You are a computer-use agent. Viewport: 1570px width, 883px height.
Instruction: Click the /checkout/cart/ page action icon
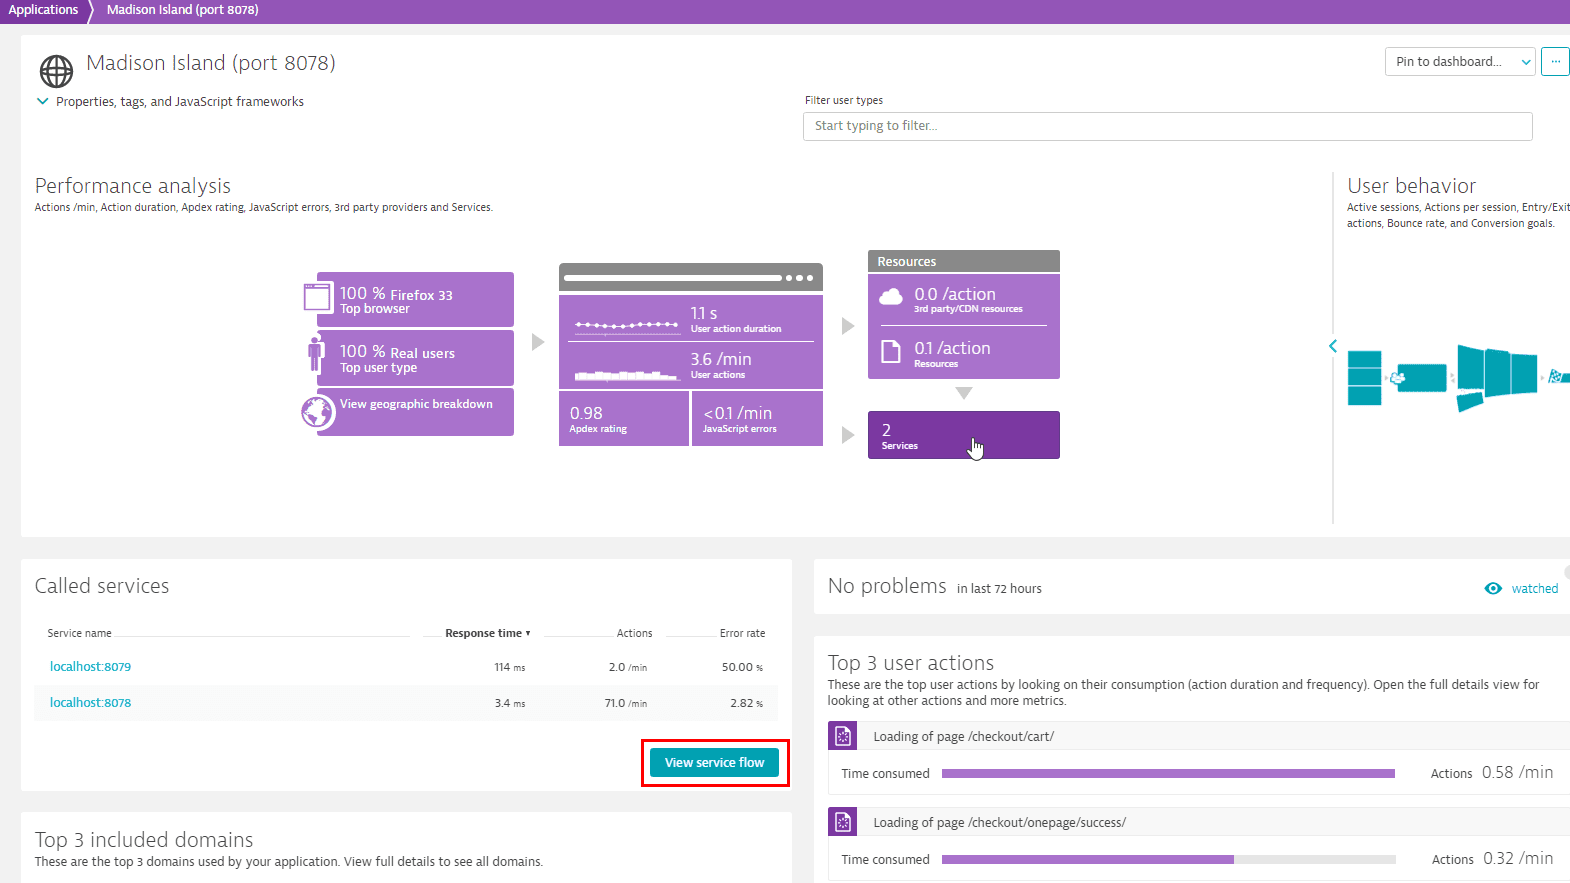[x=843, y=736]
